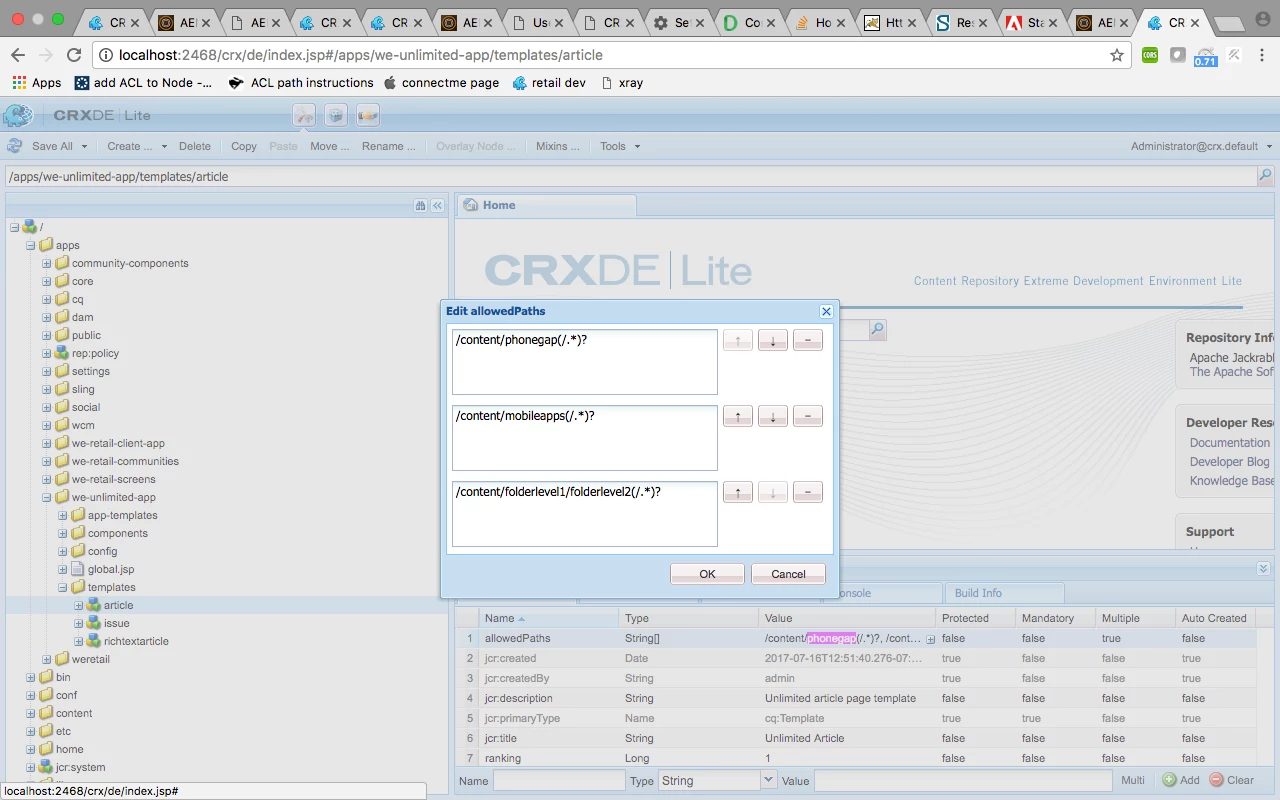Screen dimensions: 1280x800
Task: Expand the core folder node
Action: [x=47, y=281]
